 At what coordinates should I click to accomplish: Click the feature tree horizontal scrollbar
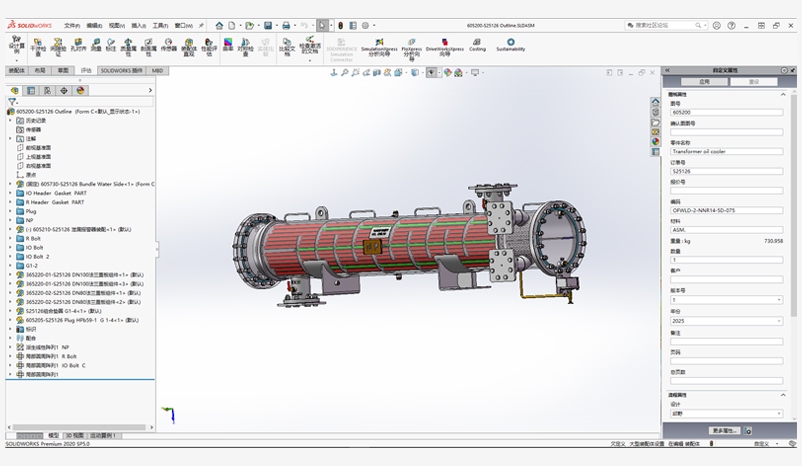coord(79,427)
